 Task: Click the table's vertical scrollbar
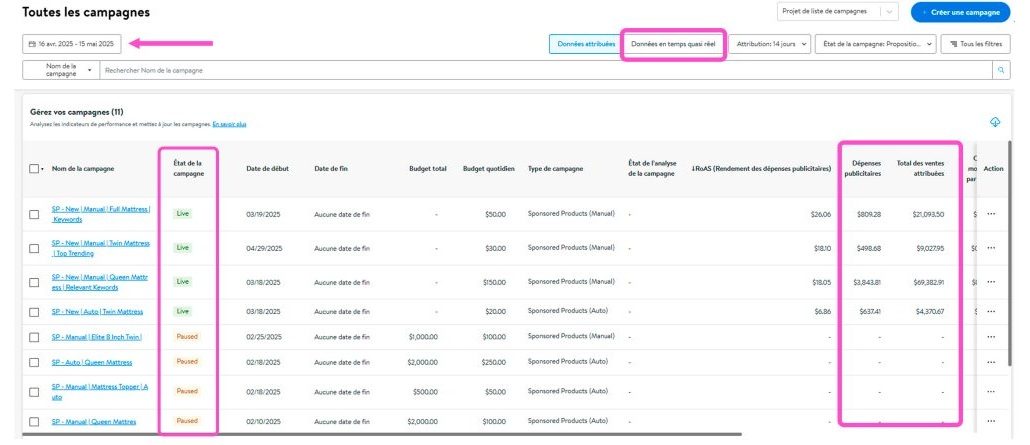(1010, 253)
